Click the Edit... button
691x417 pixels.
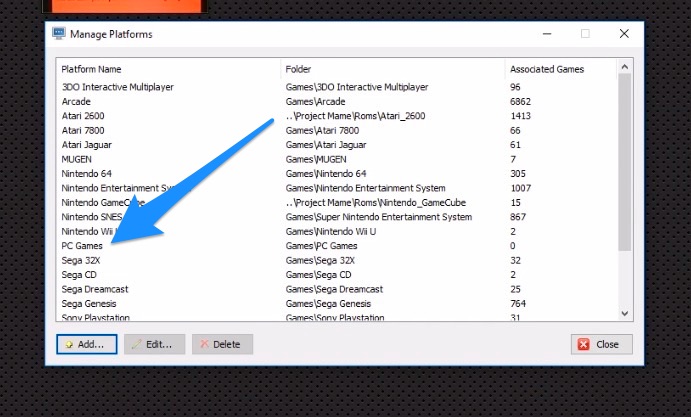pyautogui.click(x=154, y=344)
